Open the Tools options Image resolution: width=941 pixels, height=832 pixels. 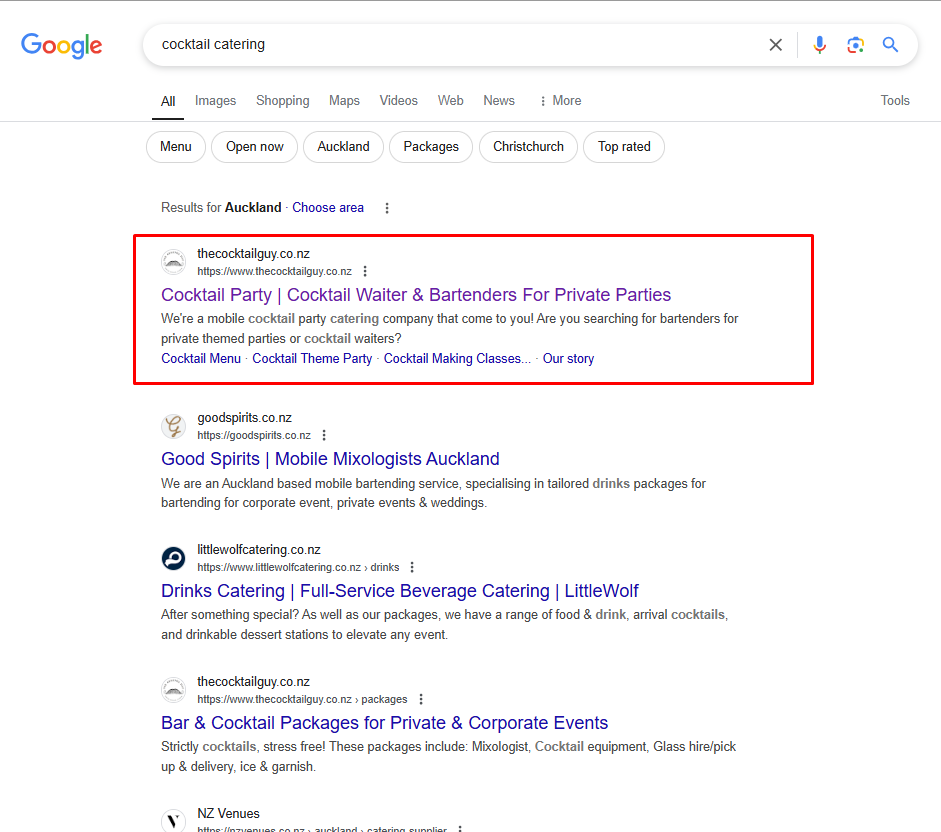coord(895,100)
